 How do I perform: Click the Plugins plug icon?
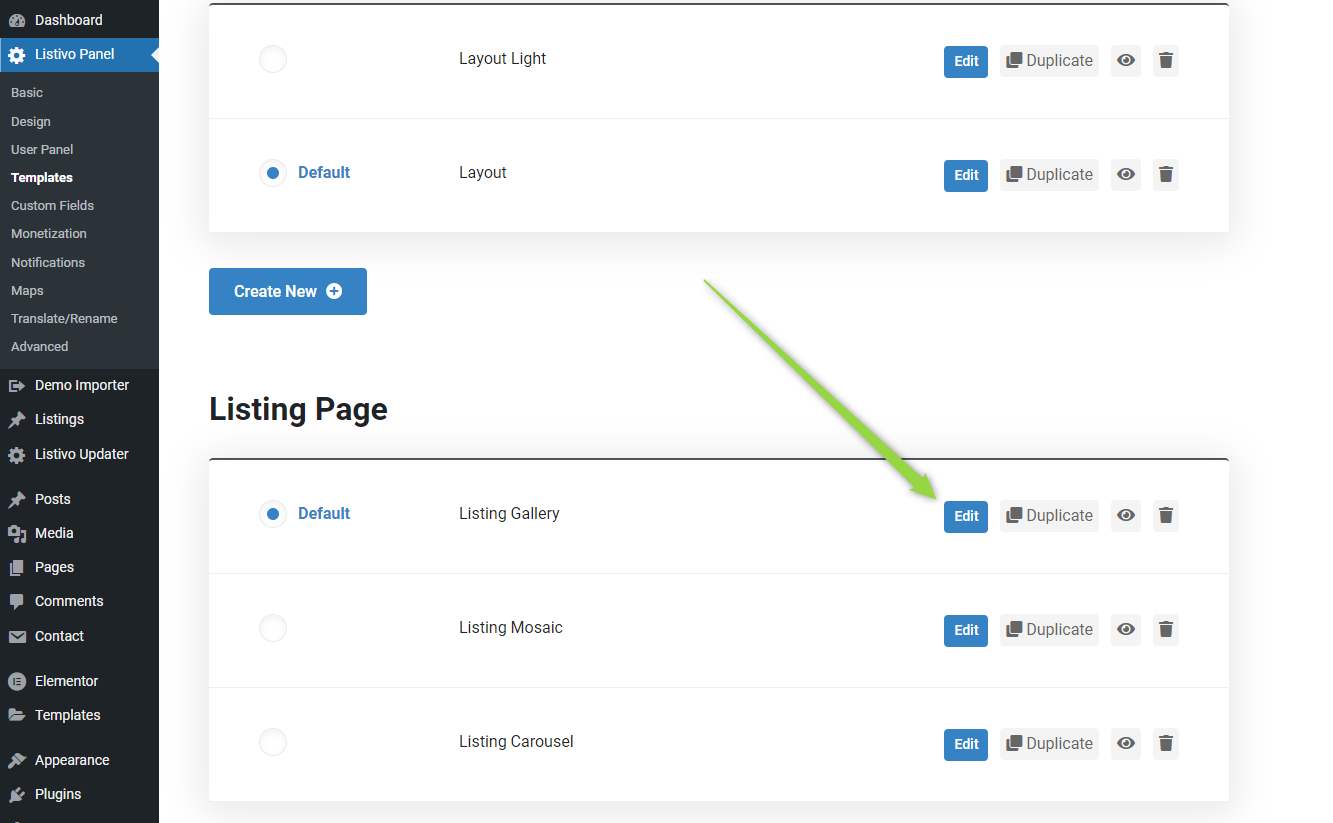(17, 794)
